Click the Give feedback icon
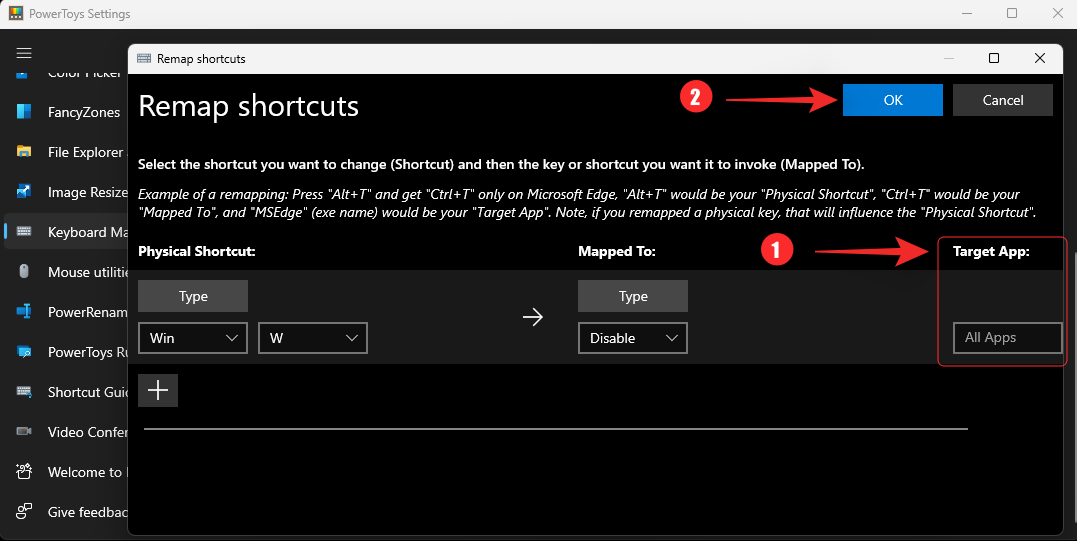Viewport: 1077px width, 541px height. click(24, 512)
